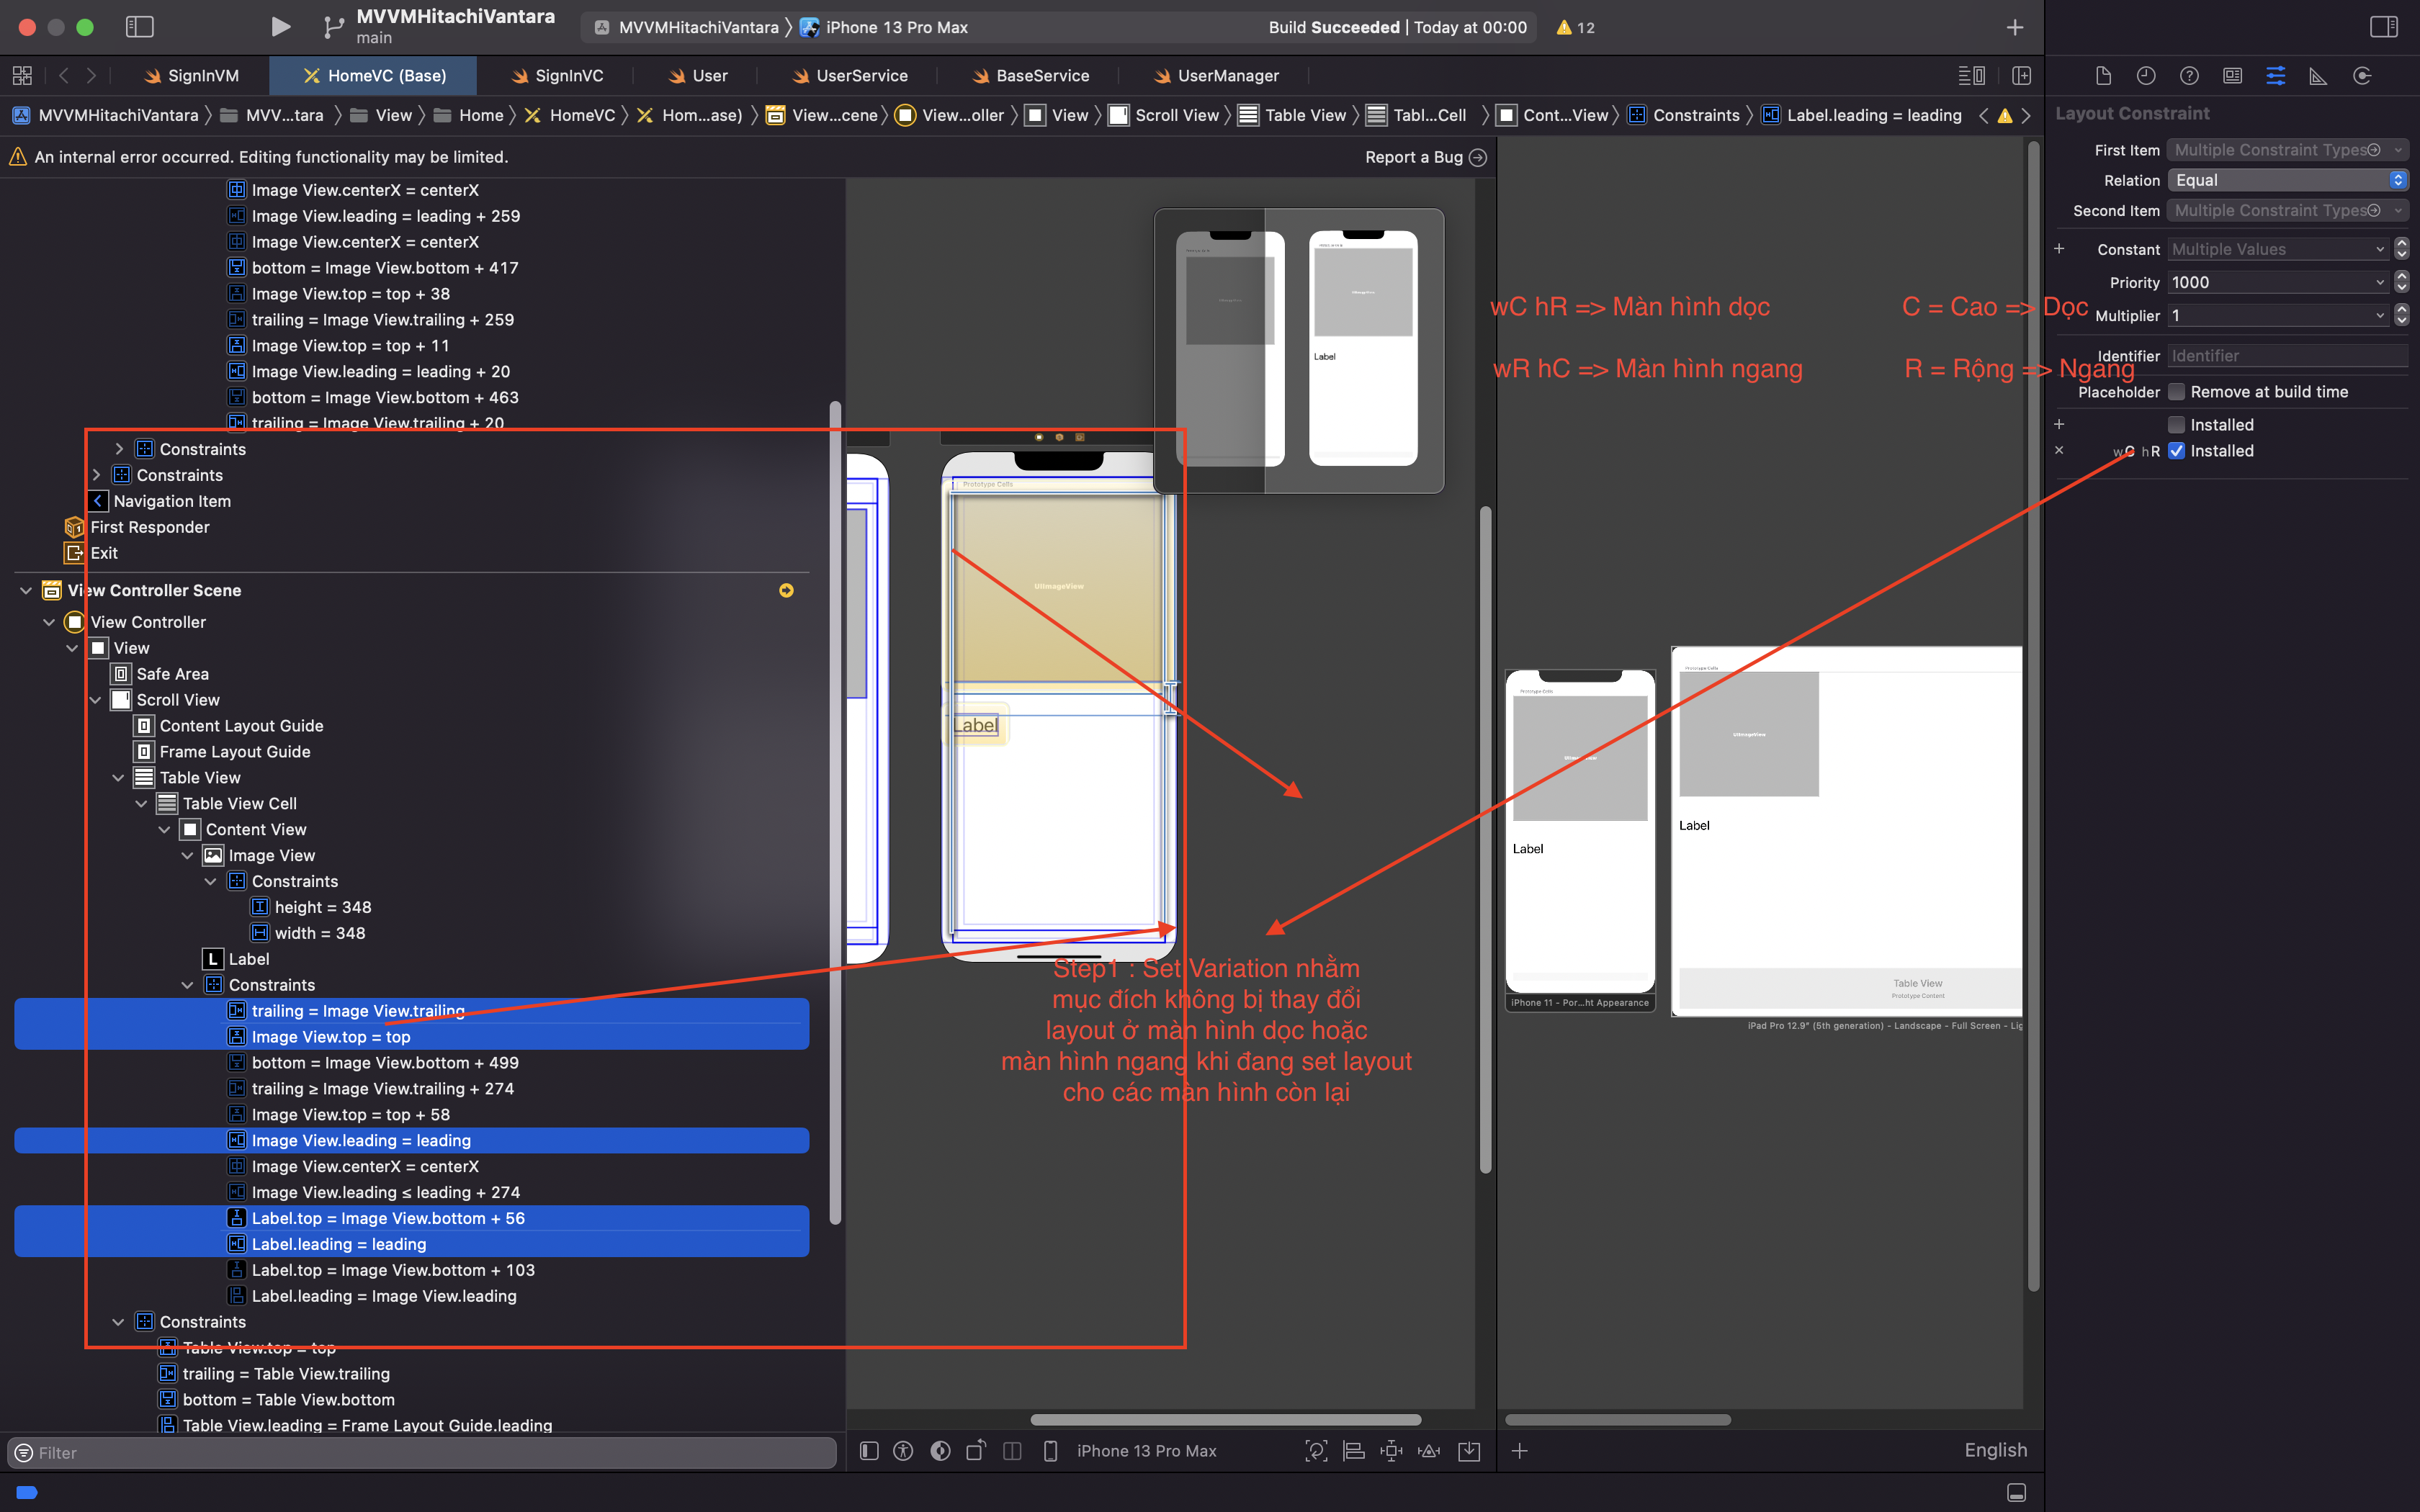The height and width of the screenshot is (1512, 2420).
Task: Select iPhone 13 Pro Max device button
Action: (x=1131, y=1451)
